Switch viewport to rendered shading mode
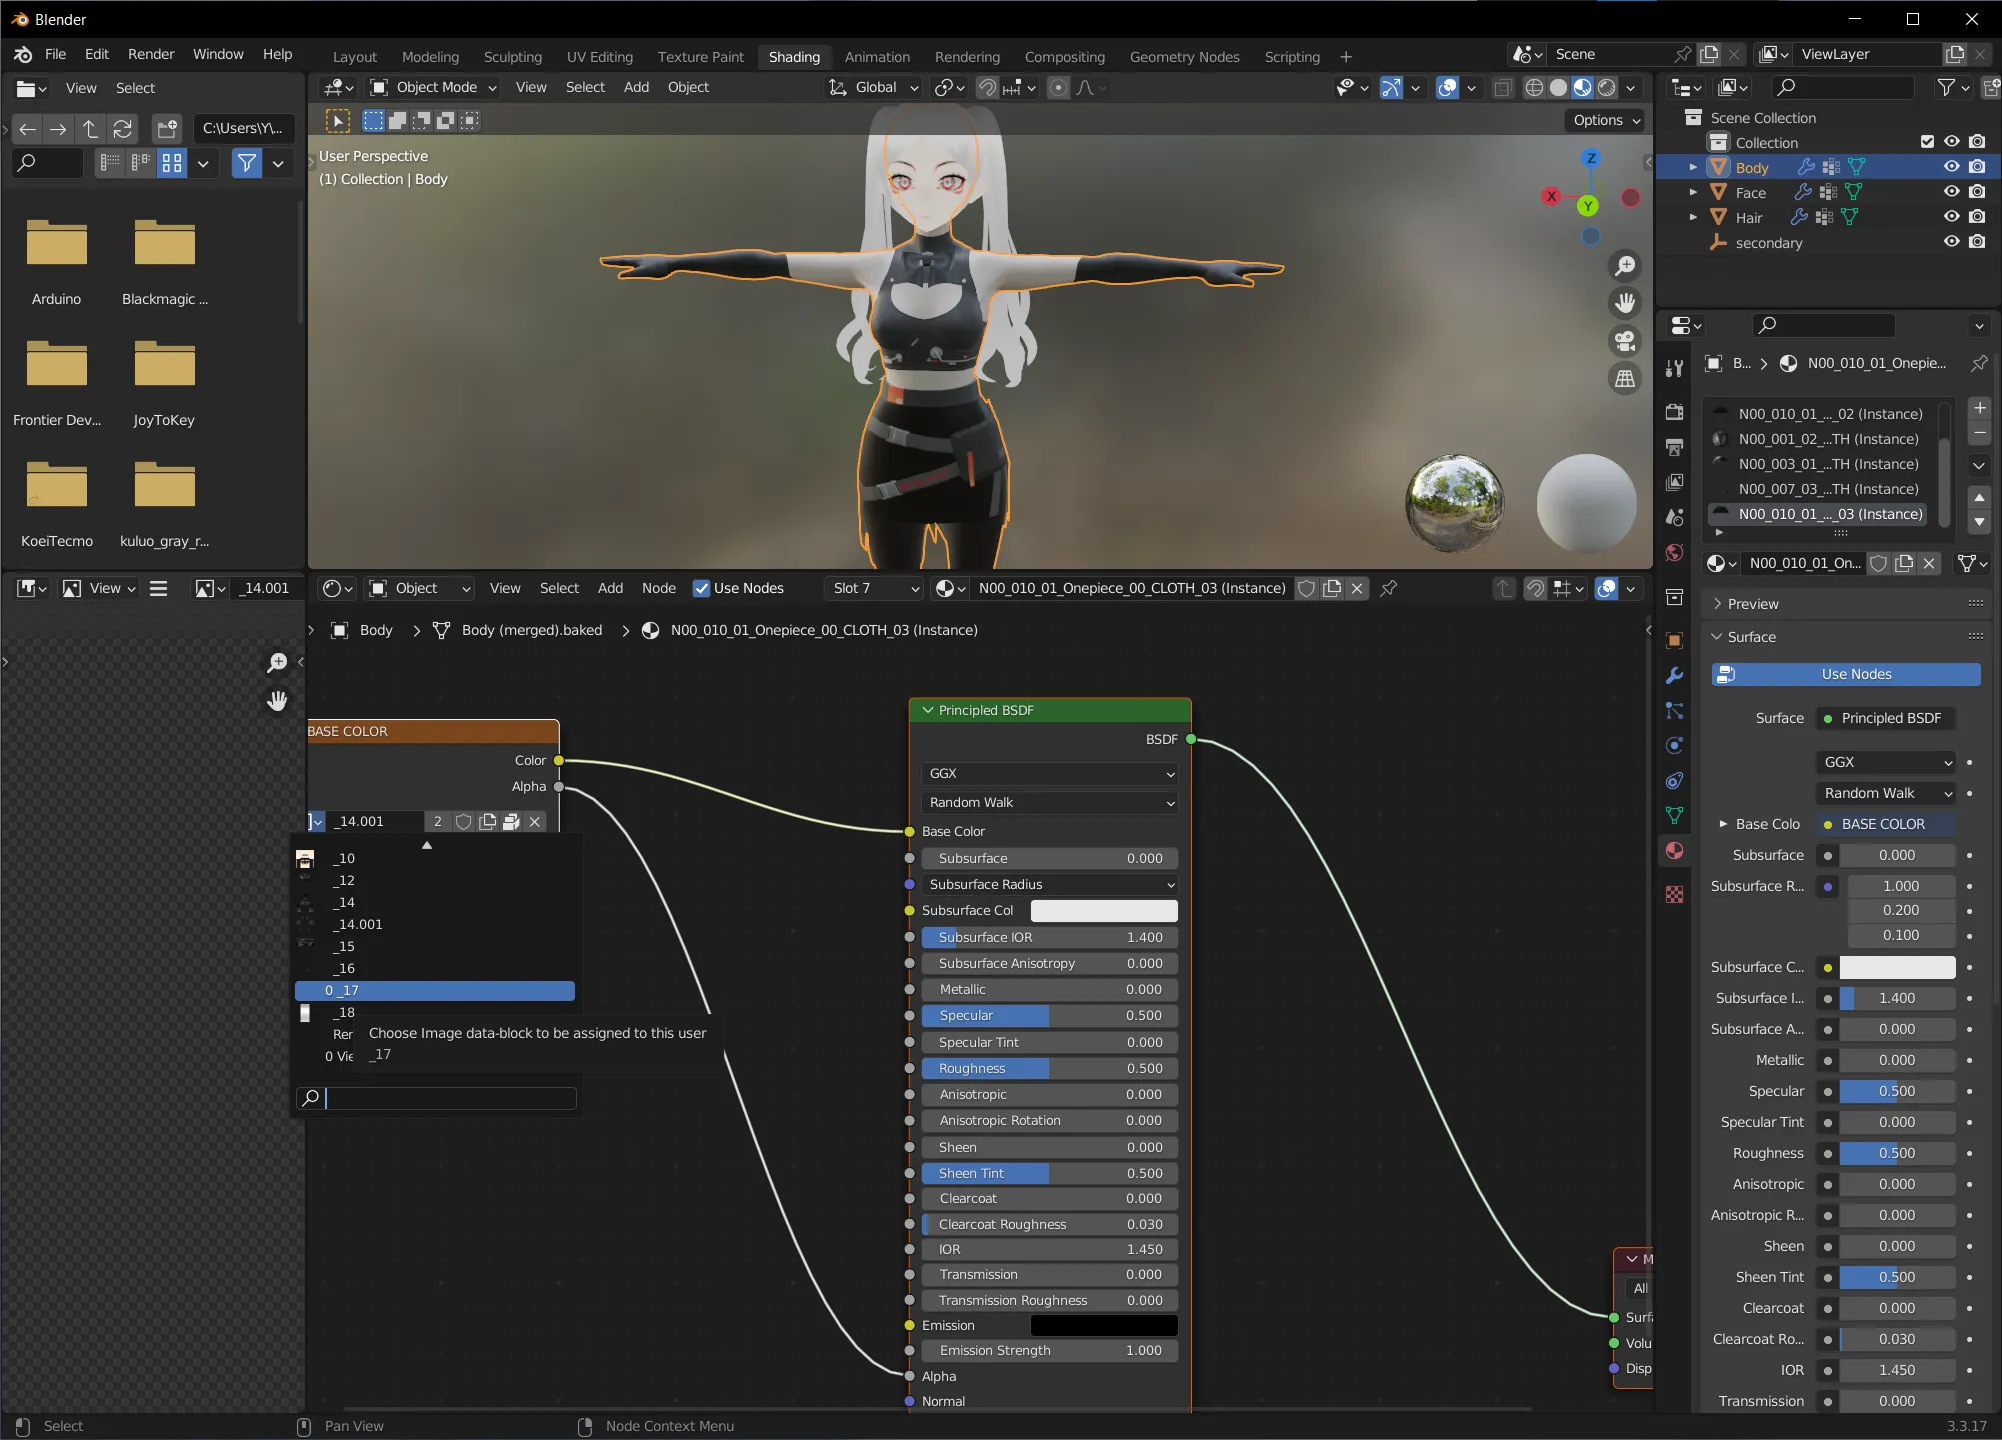This screenshot has height=1440, width=2002. [1607, 88]
